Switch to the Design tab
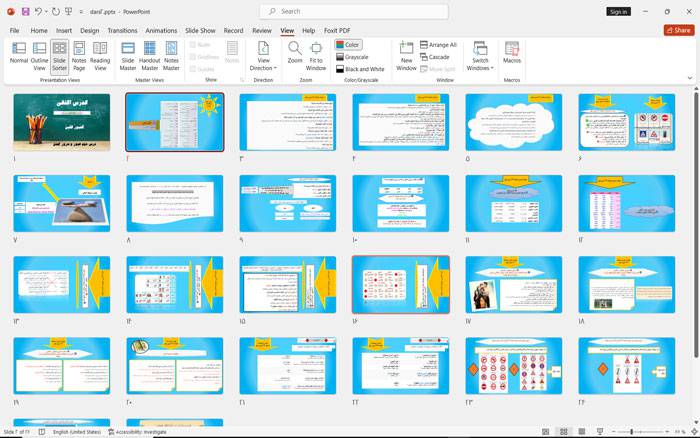This screenshot has height=438, width=700. (90, 31)
